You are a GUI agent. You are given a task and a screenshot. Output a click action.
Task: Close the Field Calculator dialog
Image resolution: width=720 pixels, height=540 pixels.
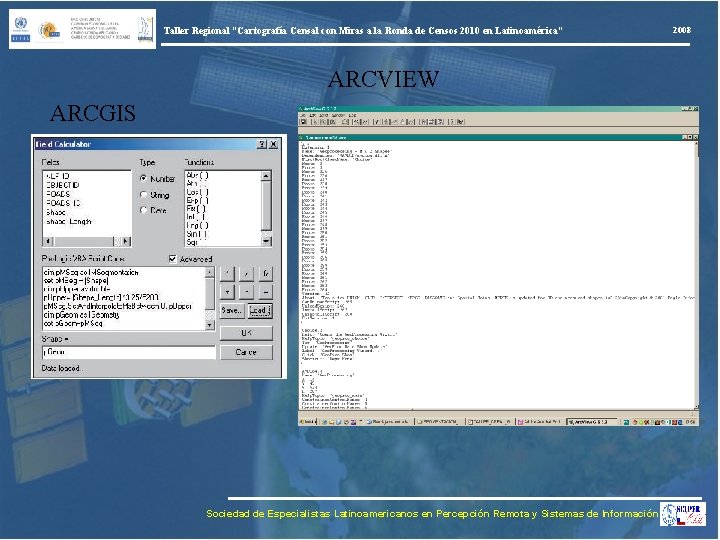(x=273, y=144)
